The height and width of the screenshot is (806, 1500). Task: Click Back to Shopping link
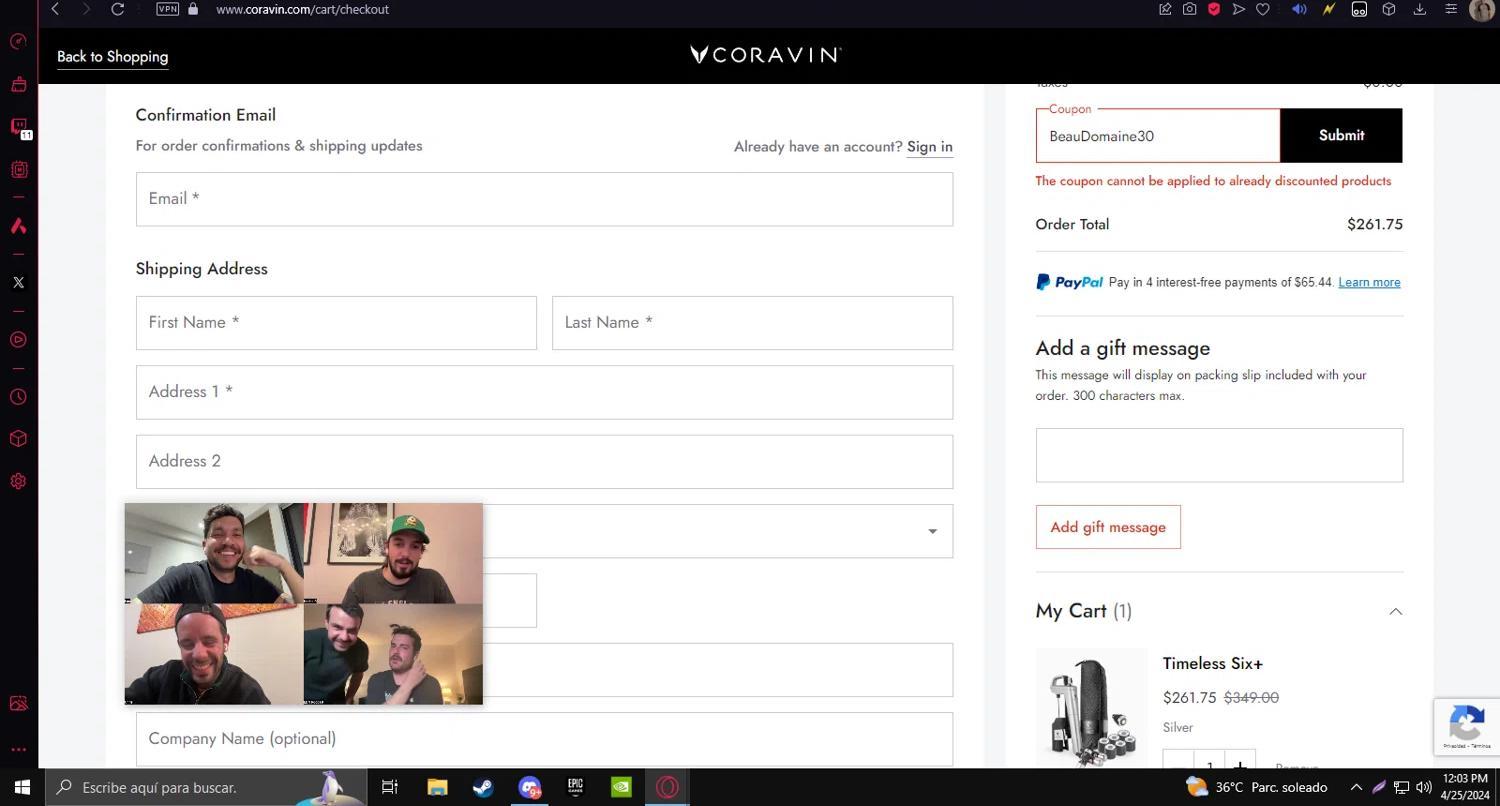pyautogui.click(x=112, y=57)
